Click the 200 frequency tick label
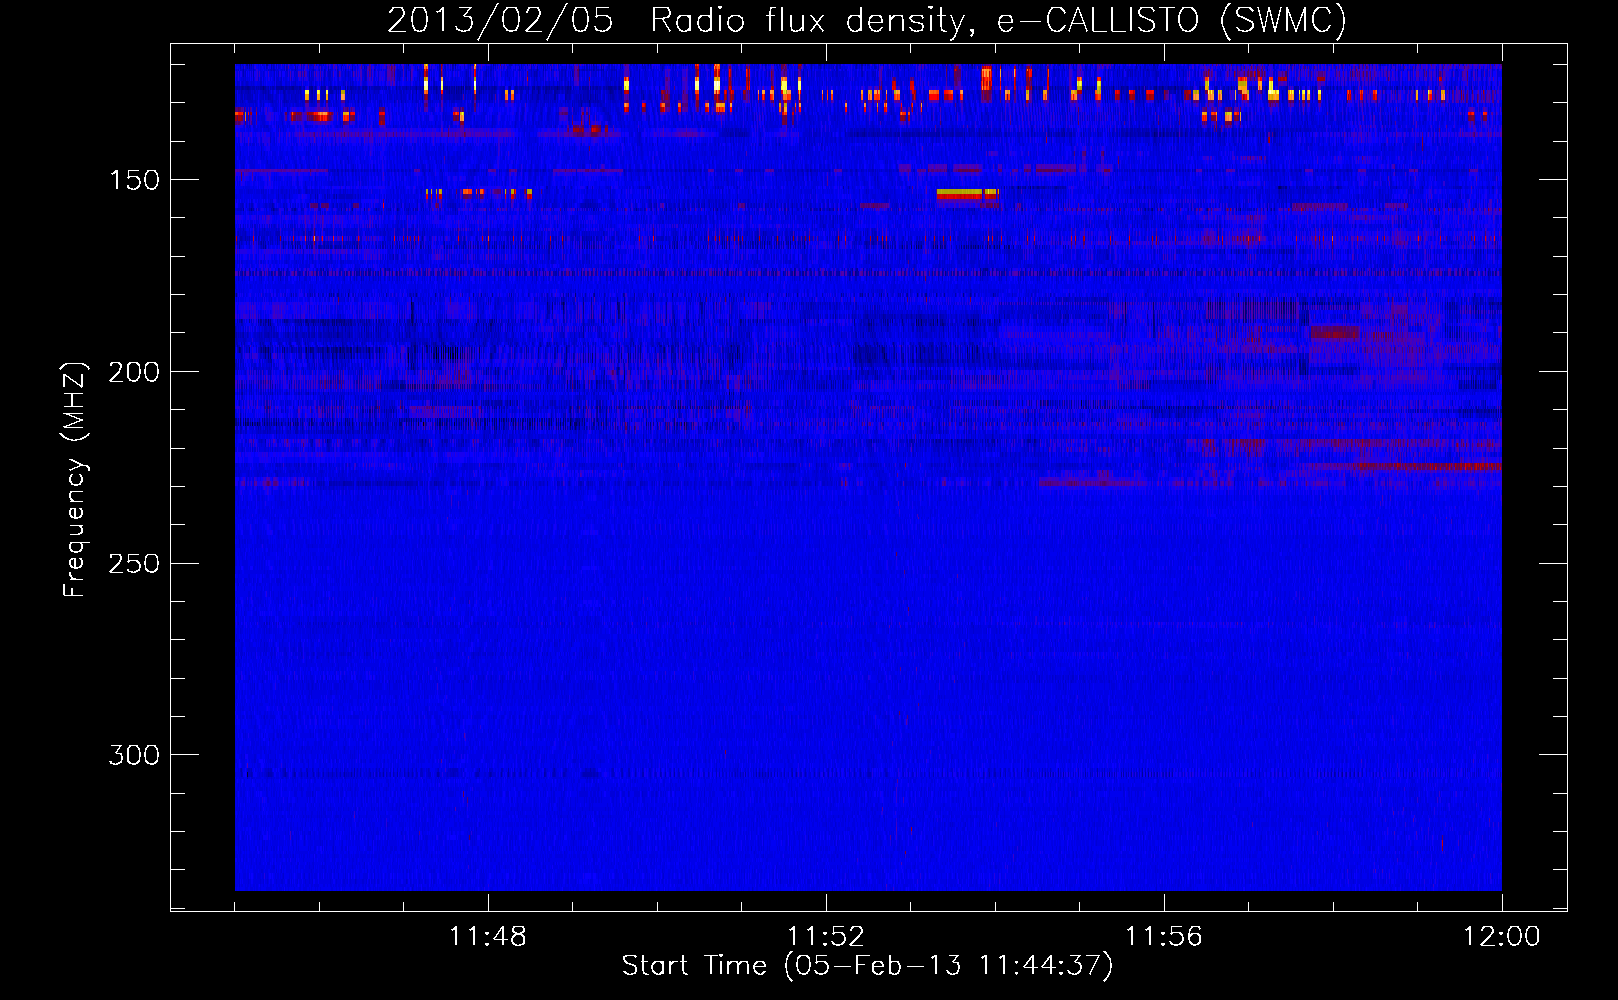The width and height of the screenshot is (1618, 1000). pyautogui.click(x=134, y=372)
